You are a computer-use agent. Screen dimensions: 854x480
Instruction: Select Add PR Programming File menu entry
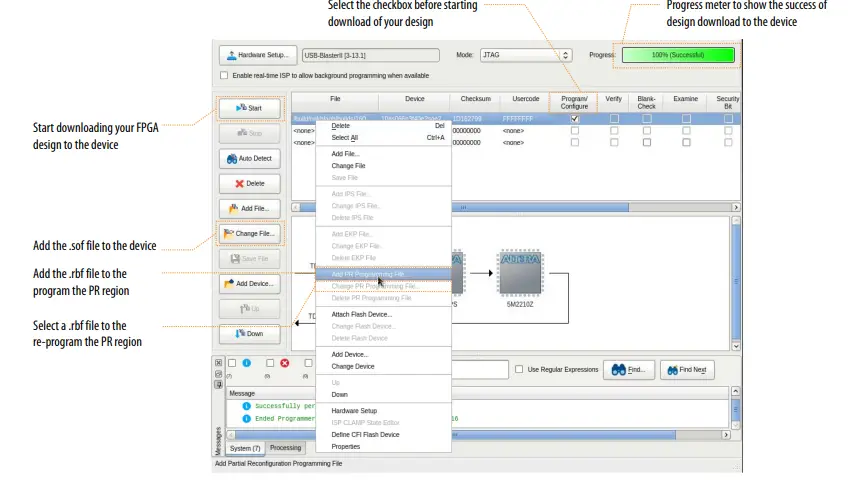pos(368,273)
